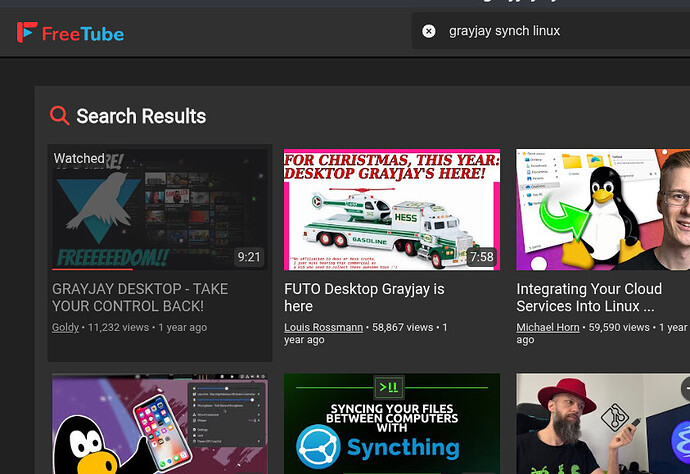Click the 9:21 duration badge
The height and width of the screenshot is (474, 690).
(249, 257)
